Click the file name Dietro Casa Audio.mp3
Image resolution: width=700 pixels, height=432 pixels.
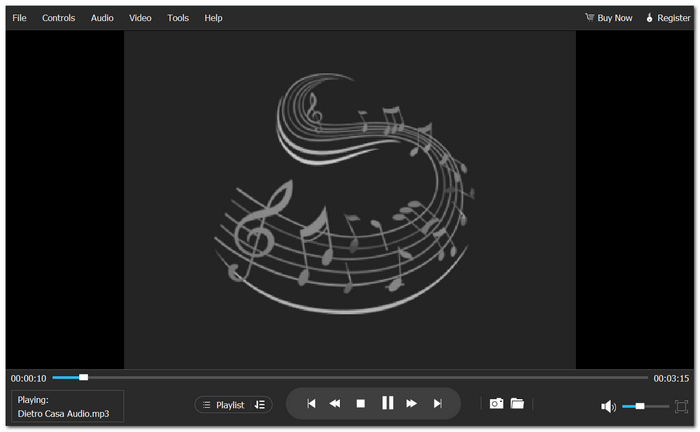pos(63,414)
